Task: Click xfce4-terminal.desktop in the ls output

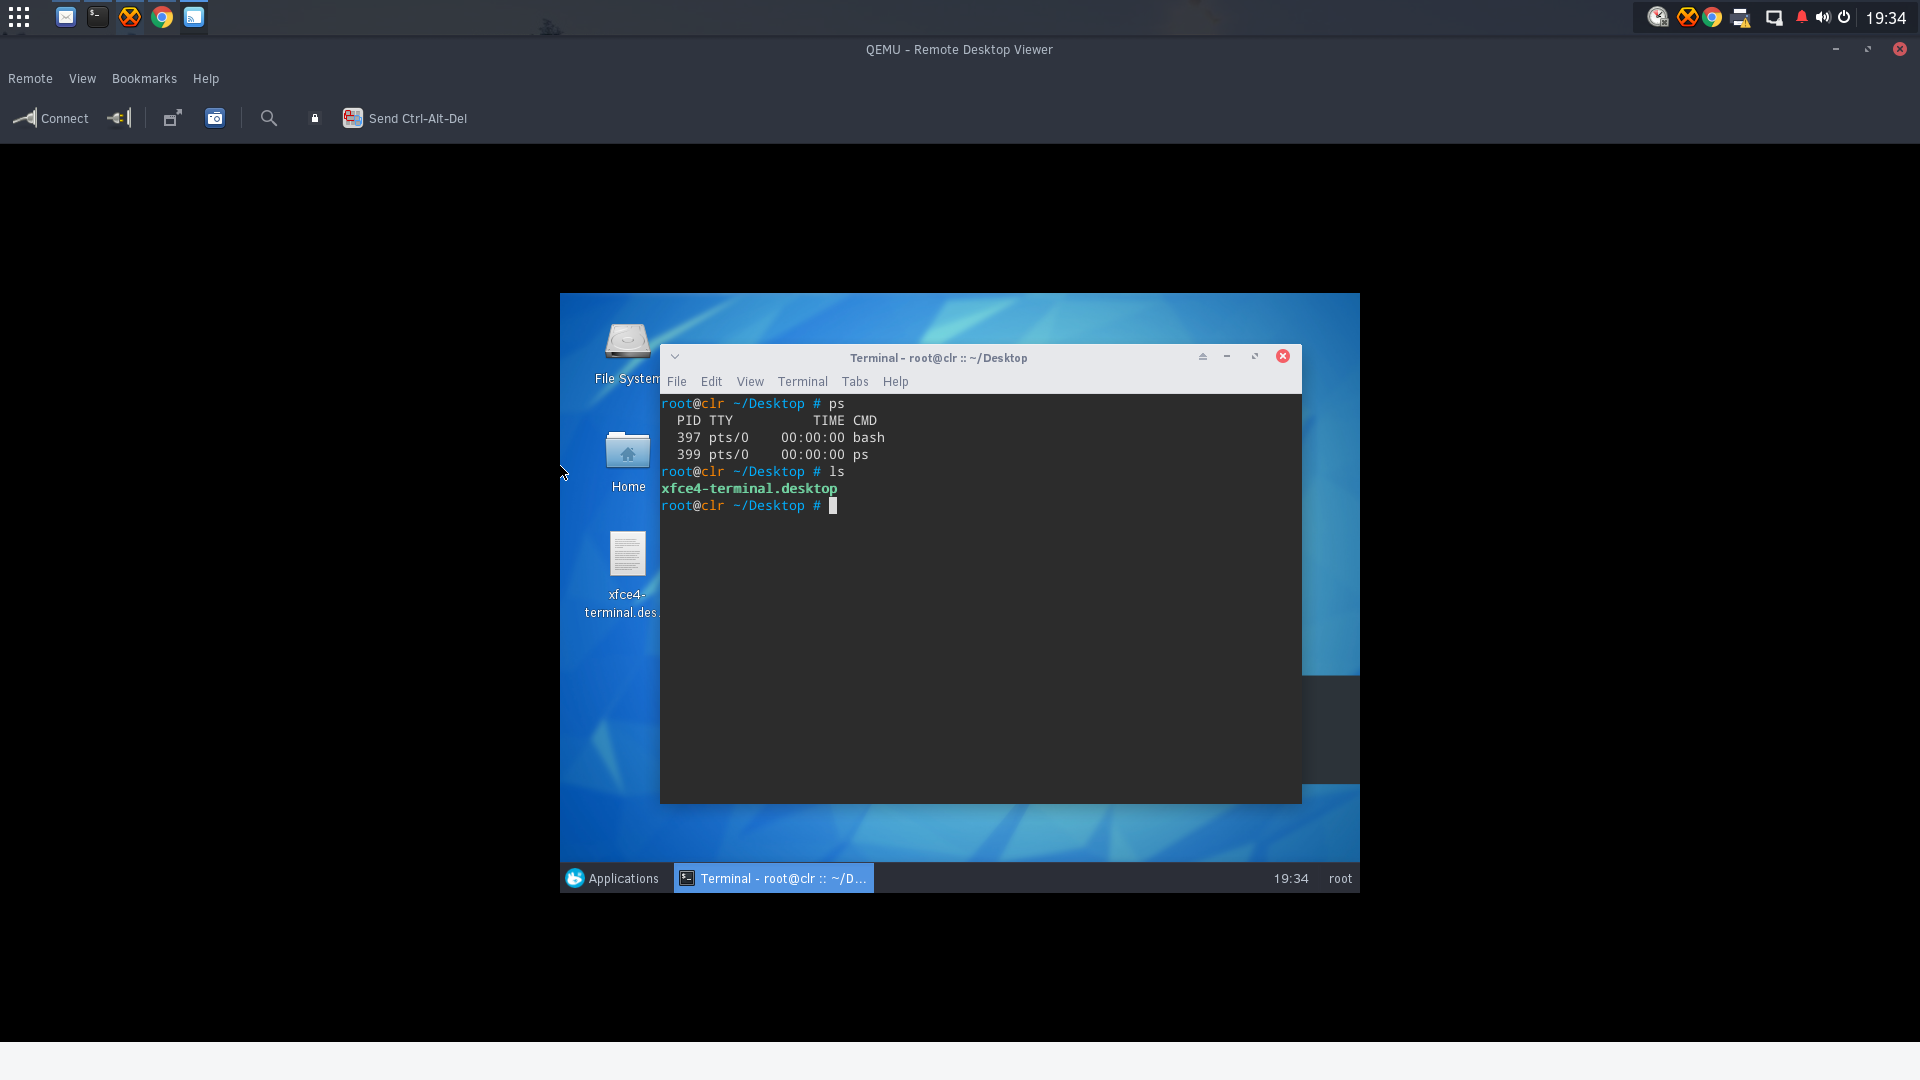Action: point(749,489)
